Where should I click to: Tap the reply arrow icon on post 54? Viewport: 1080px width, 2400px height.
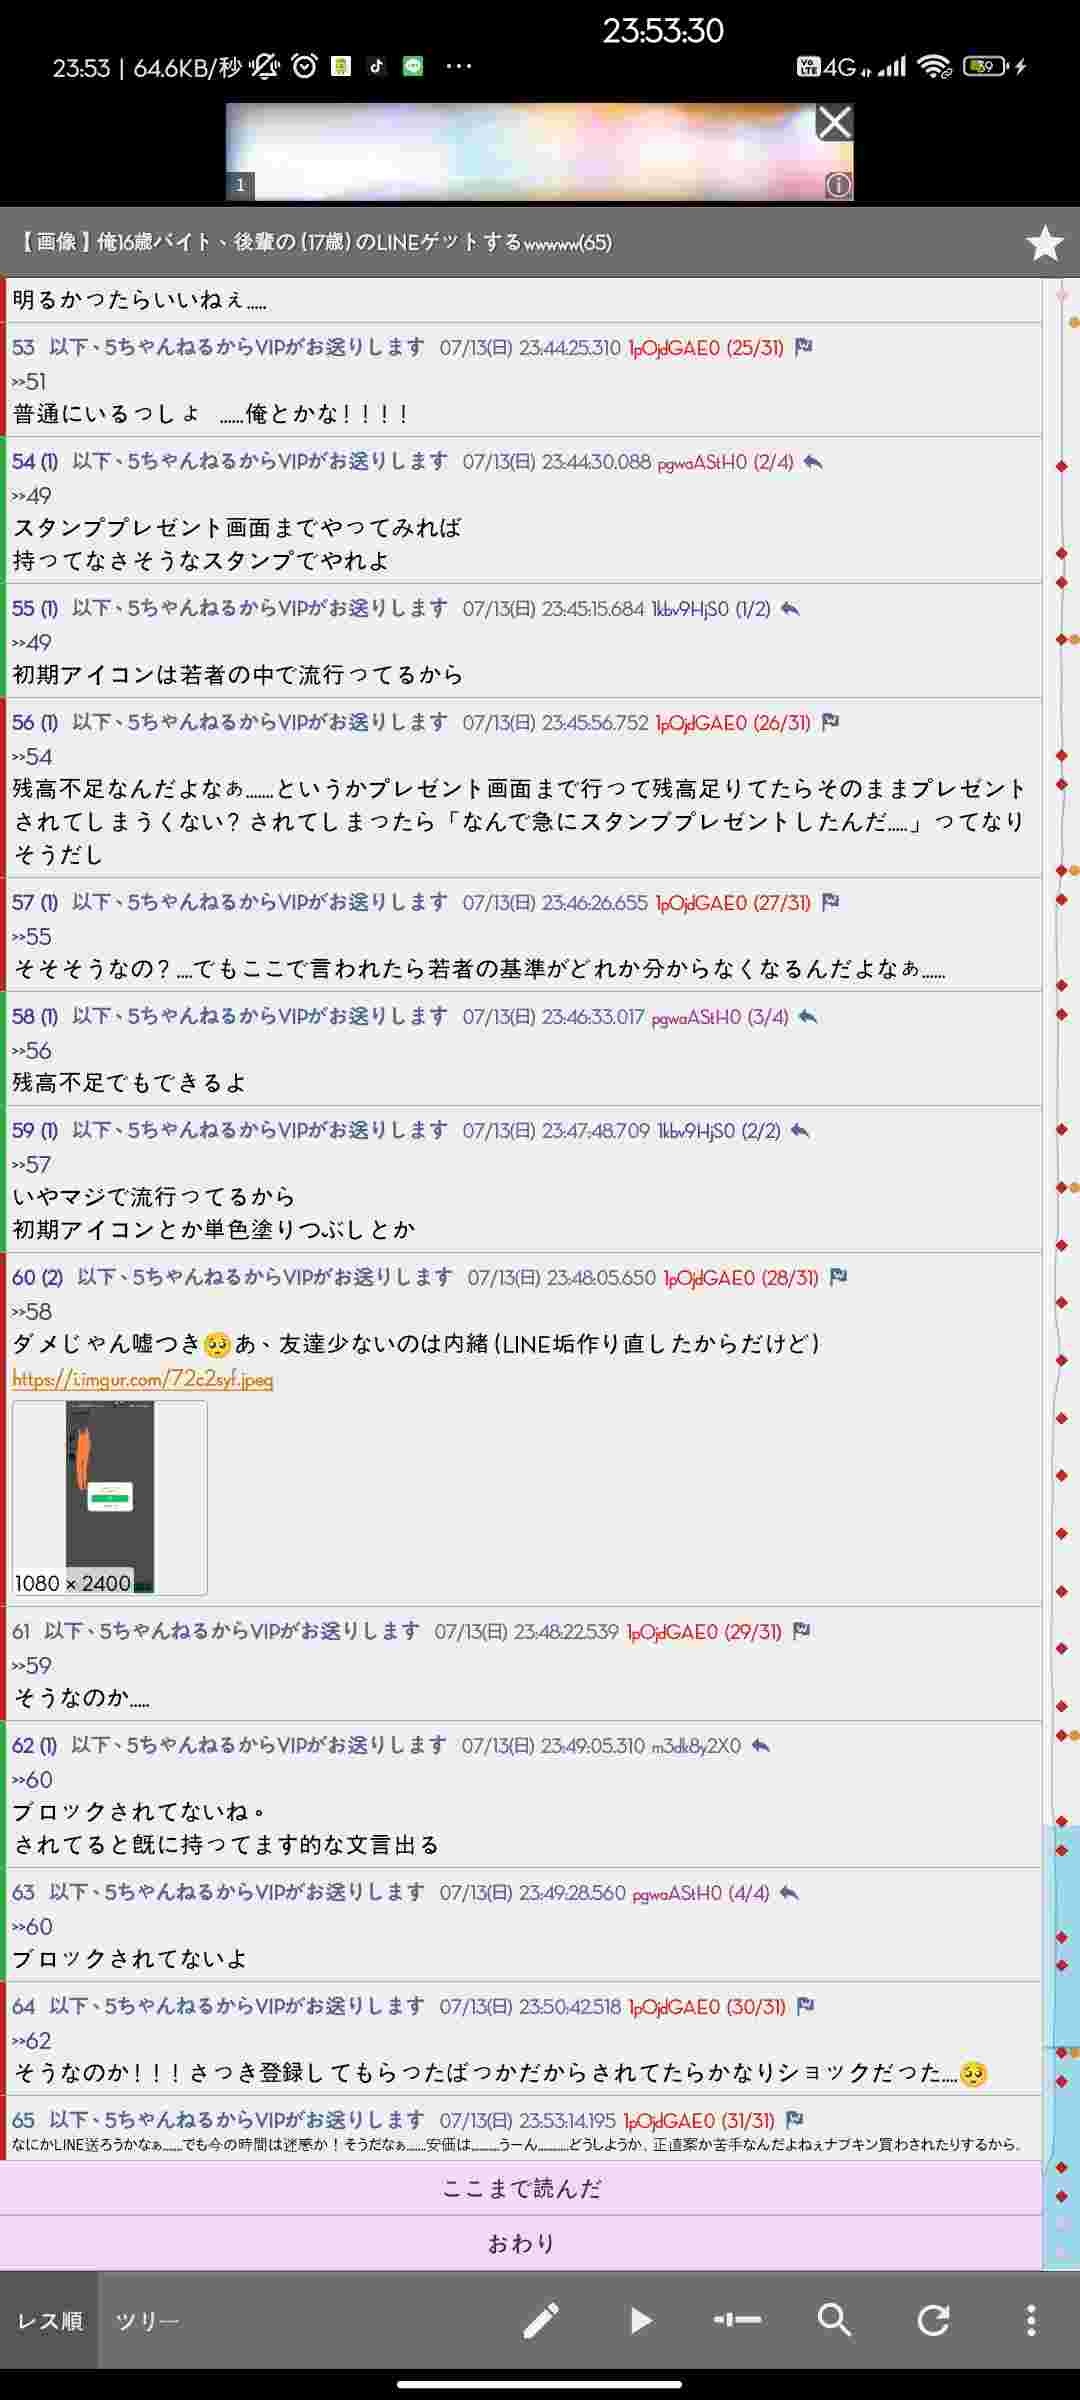[813, 462]
